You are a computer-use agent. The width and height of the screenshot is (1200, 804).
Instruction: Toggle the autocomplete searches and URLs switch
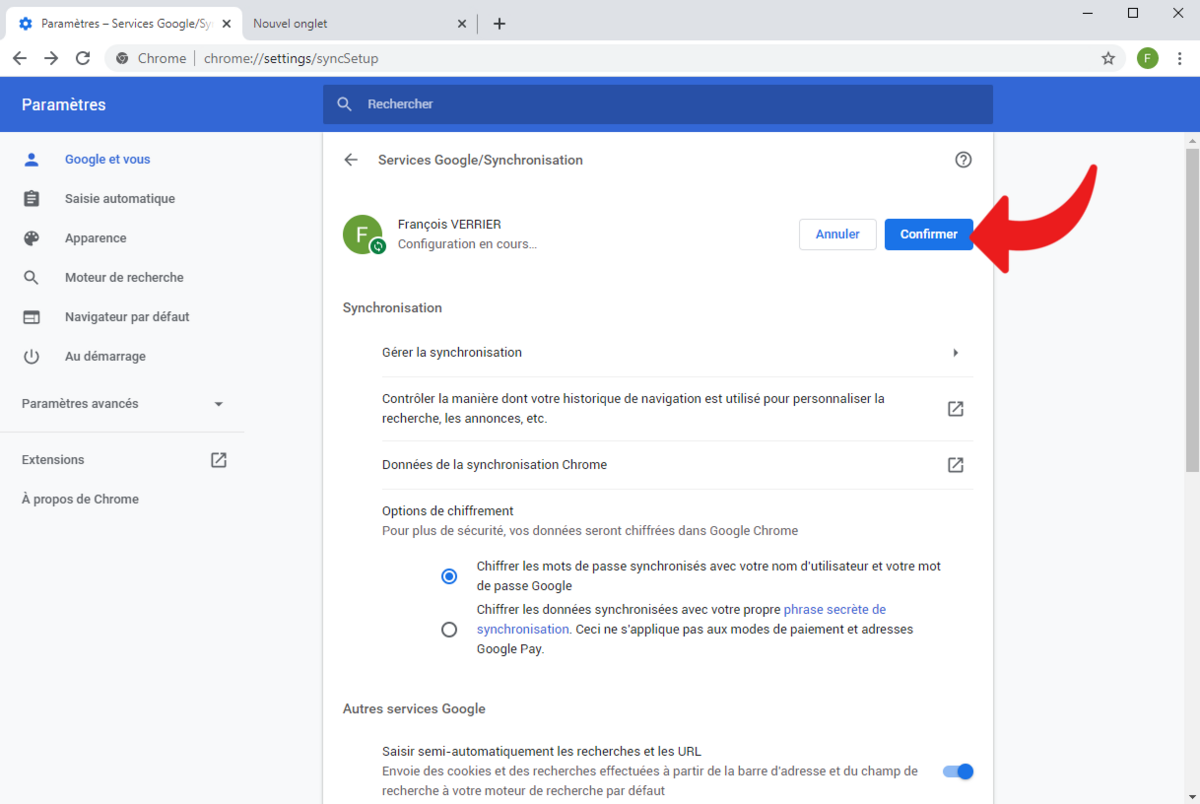coord(958,771)
